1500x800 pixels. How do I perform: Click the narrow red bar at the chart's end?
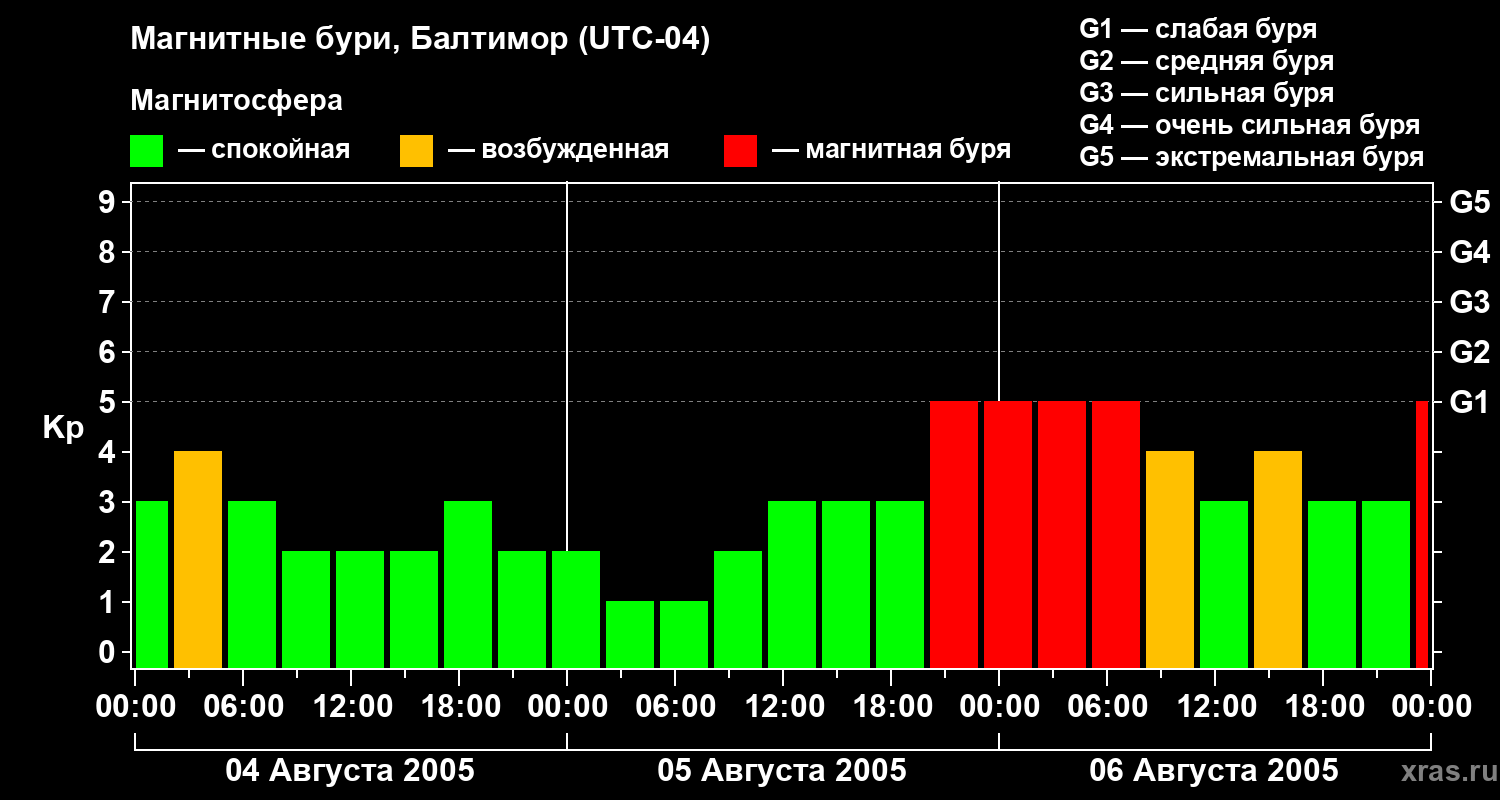tap(1422, 535)
